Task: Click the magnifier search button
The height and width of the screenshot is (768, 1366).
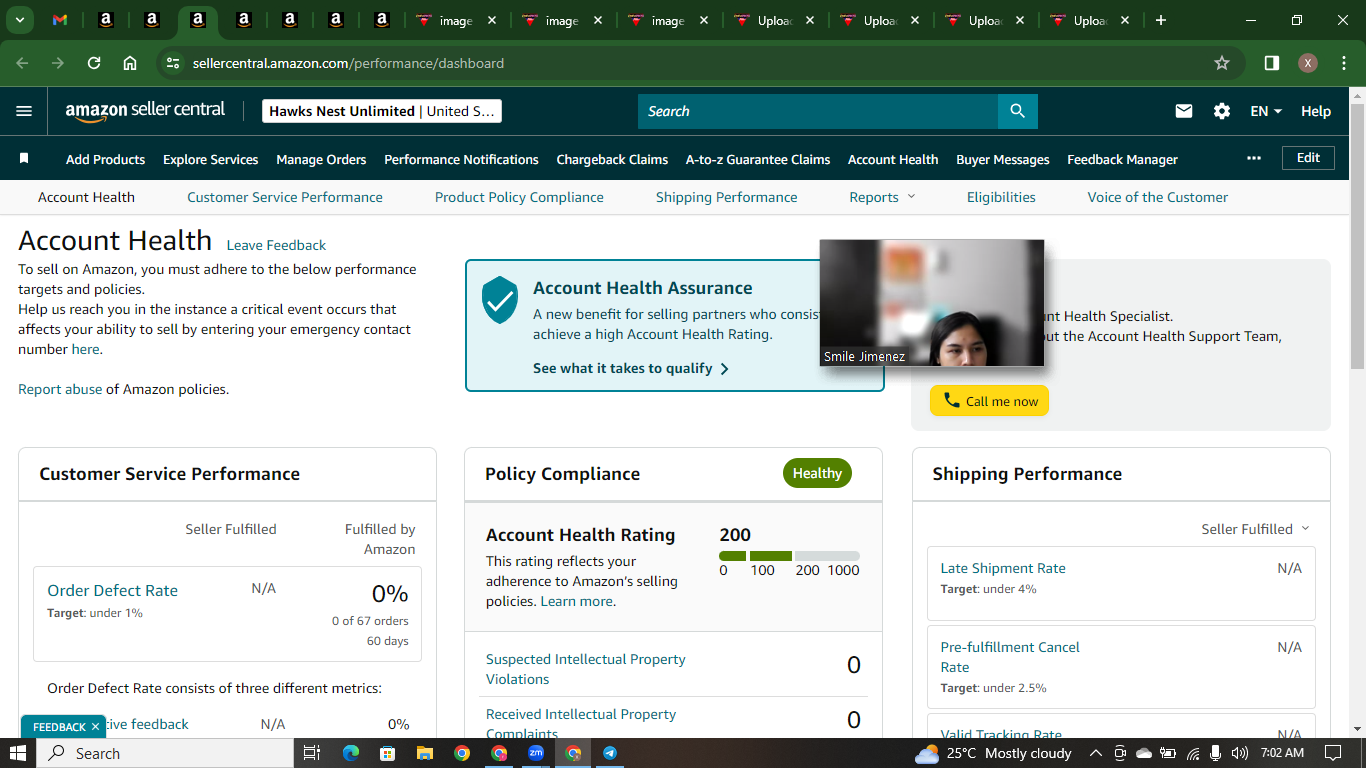Action: coord(1017,111)
